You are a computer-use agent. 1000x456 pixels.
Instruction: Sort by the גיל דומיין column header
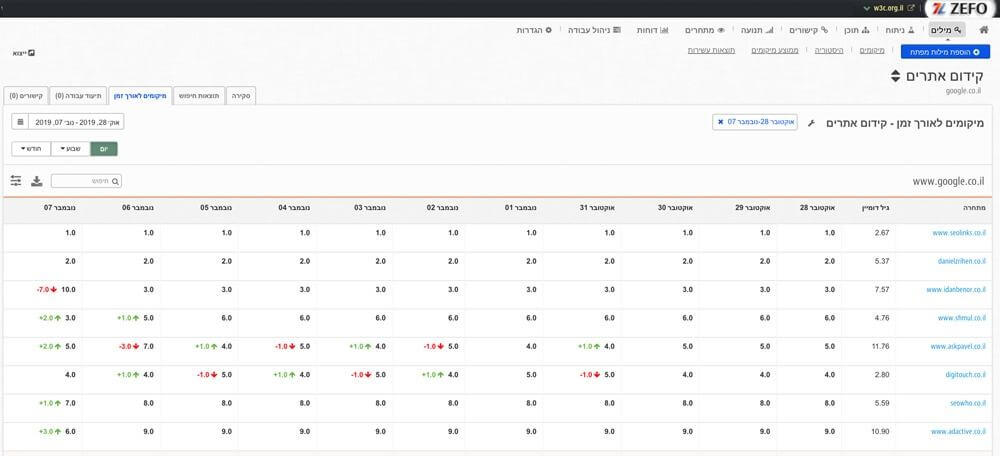[876, 208]
